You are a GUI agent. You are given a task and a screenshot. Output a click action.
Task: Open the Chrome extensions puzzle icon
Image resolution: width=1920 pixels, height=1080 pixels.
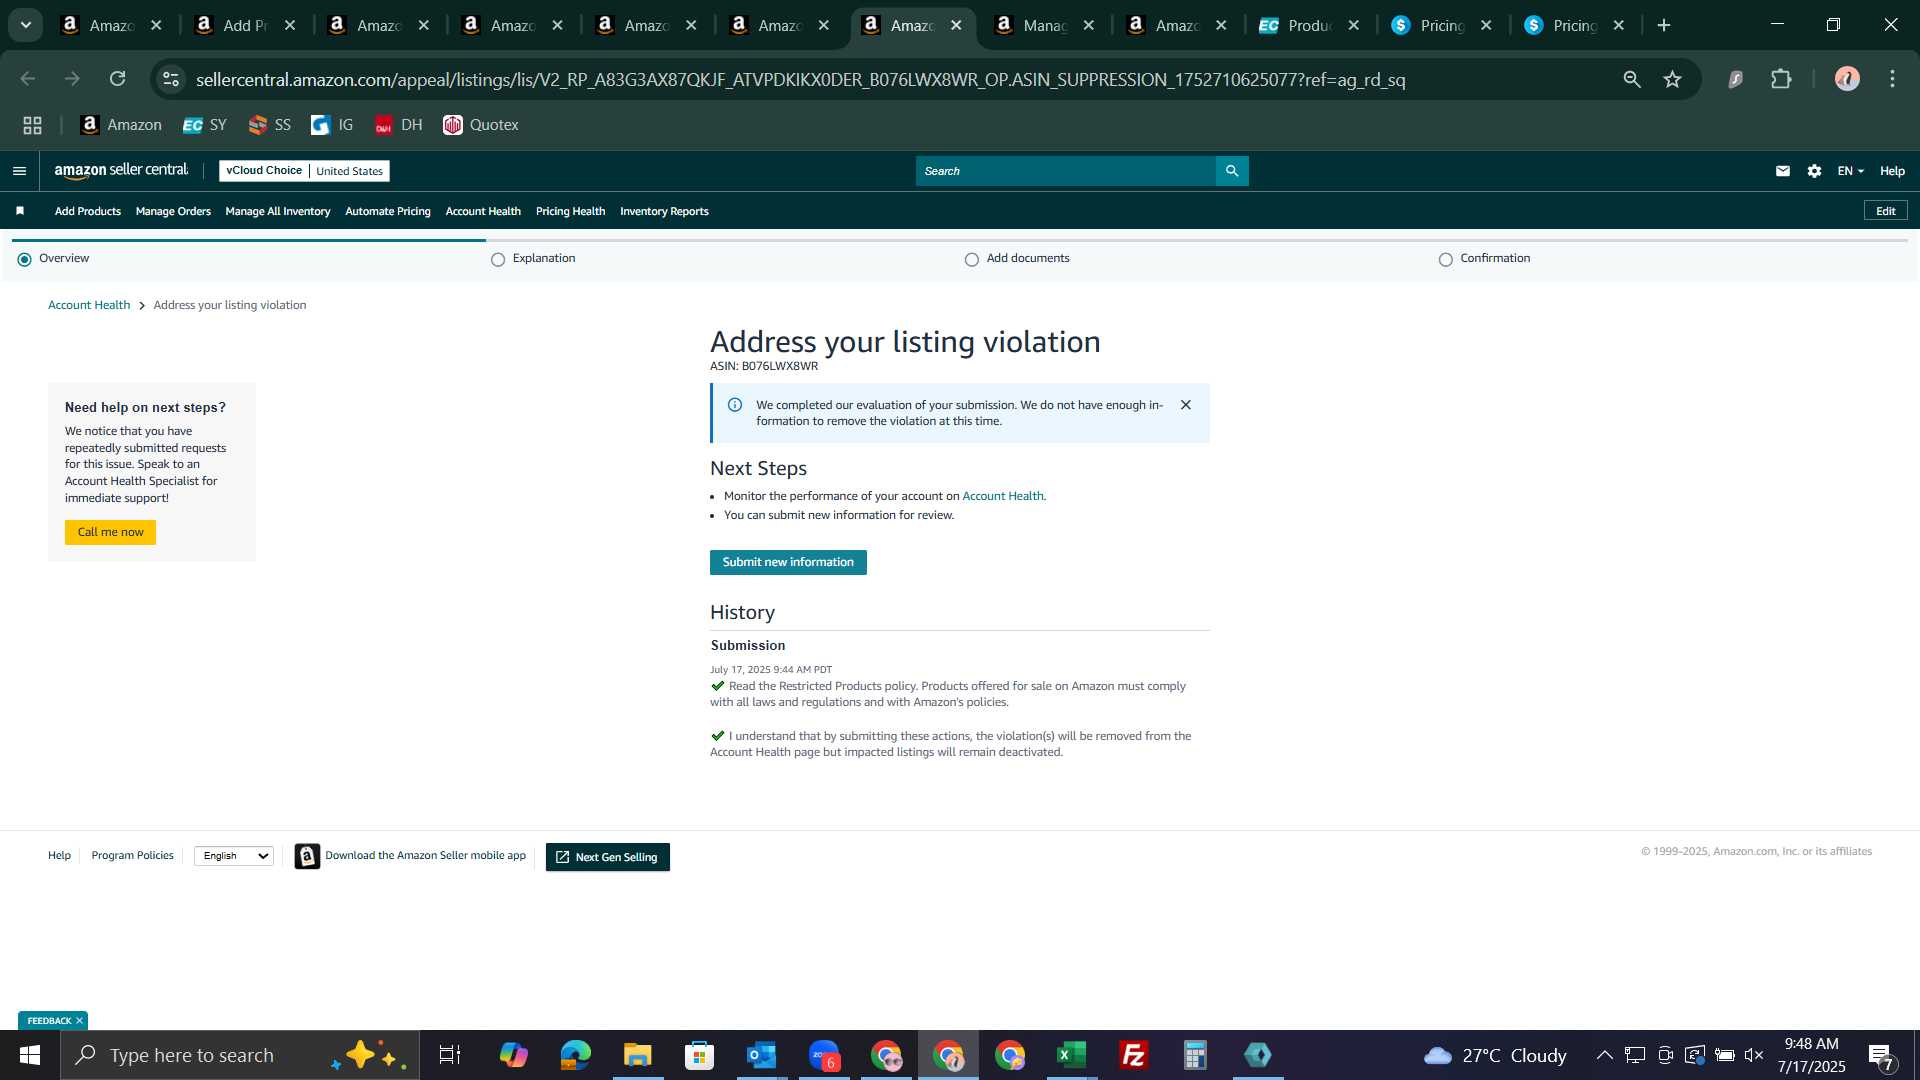(x=1781, y=79)
